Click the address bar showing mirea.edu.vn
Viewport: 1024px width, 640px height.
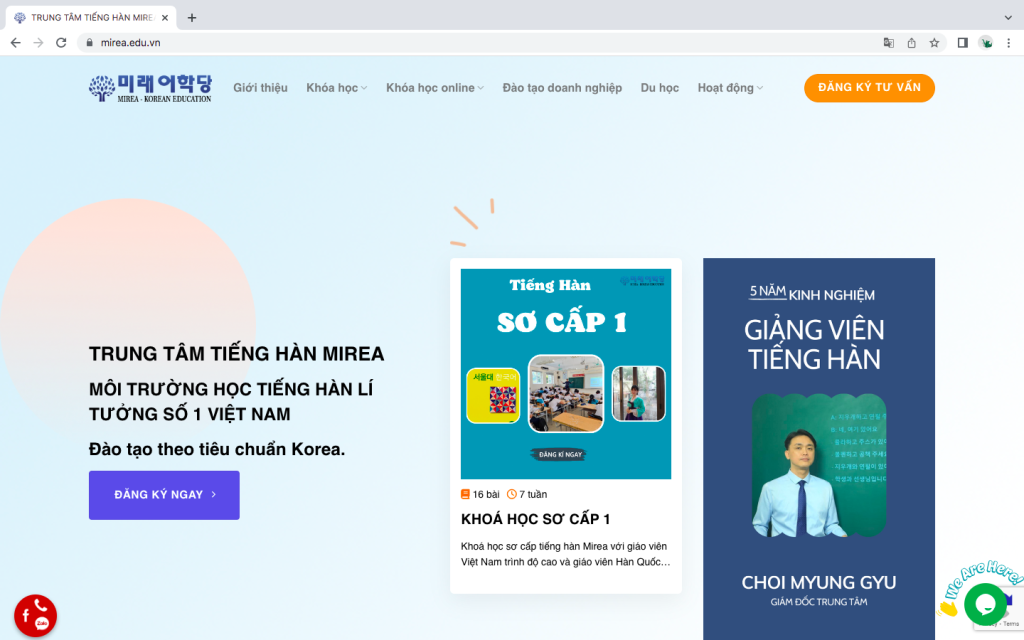click(483, 42)
